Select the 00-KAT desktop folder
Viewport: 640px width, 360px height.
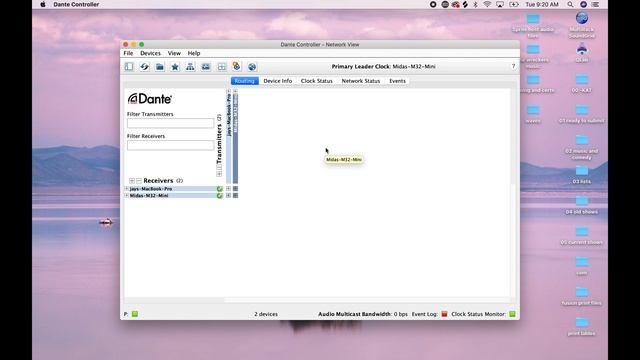pyautogui.click(x=582, y=83)
